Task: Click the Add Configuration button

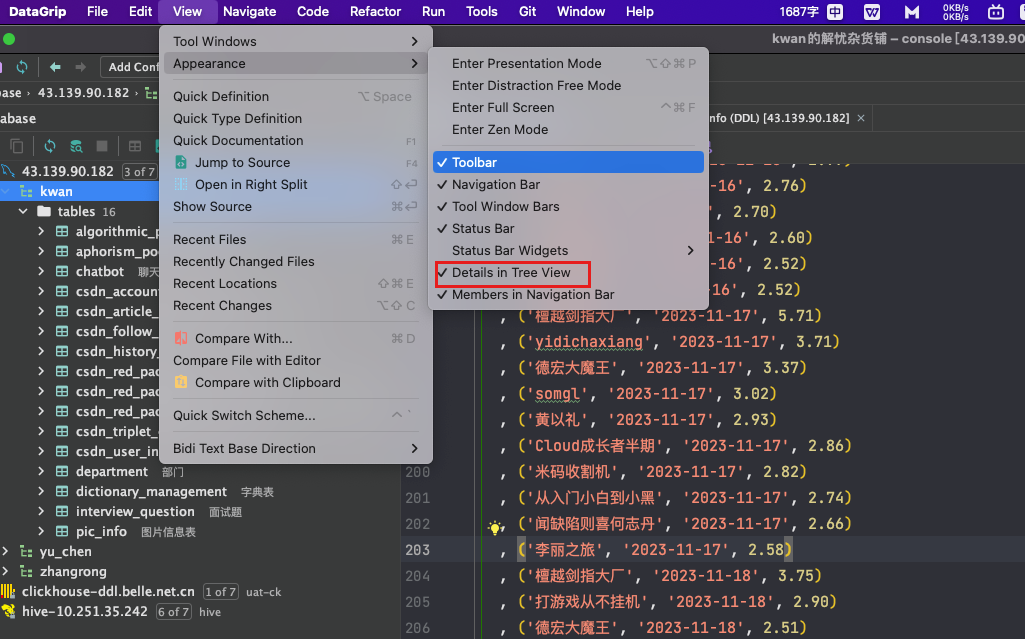Action: pyautogui.click(x=130, y=67)
